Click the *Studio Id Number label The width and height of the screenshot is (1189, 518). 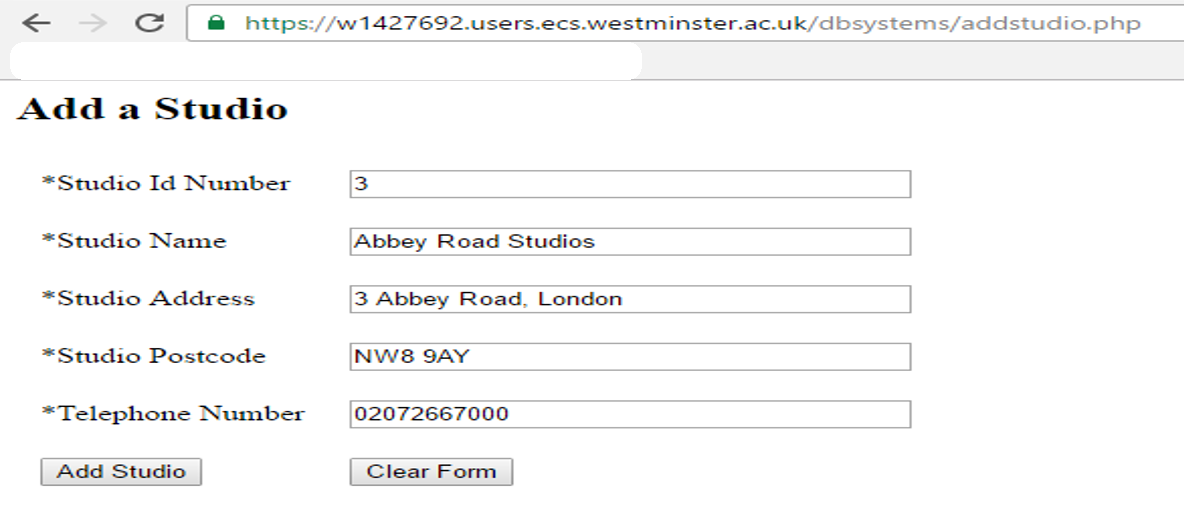coord(166,184)
